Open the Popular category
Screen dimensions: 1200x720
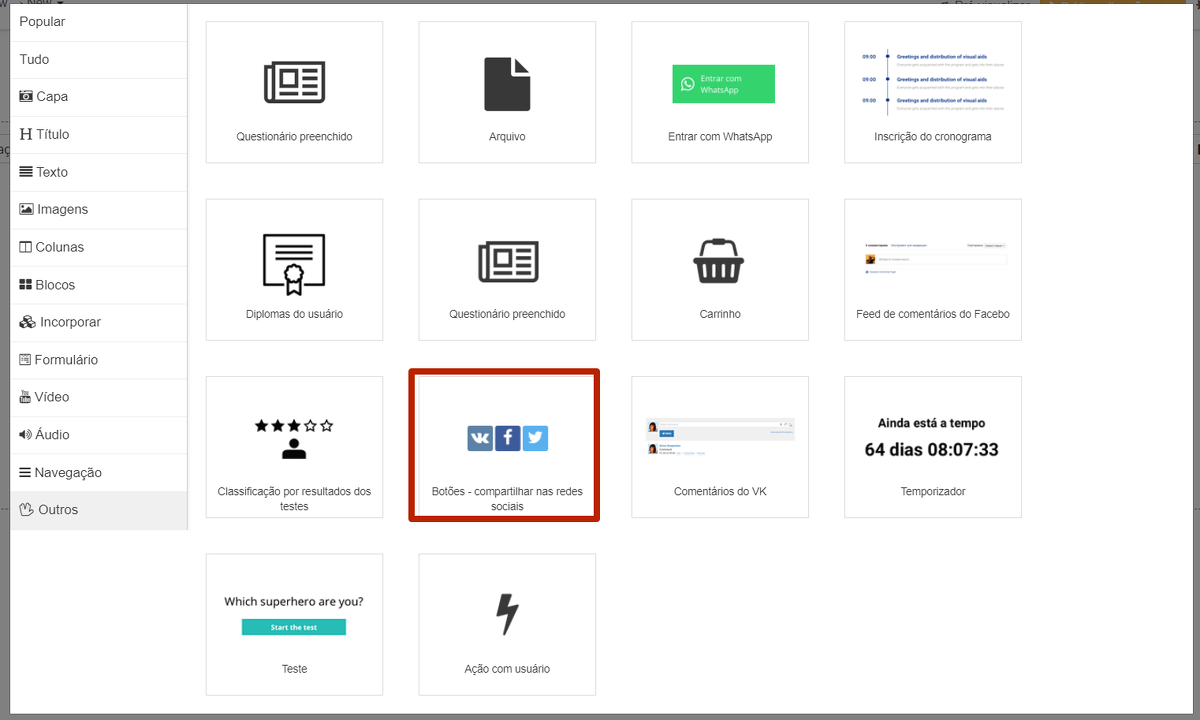tap(42, 21)
